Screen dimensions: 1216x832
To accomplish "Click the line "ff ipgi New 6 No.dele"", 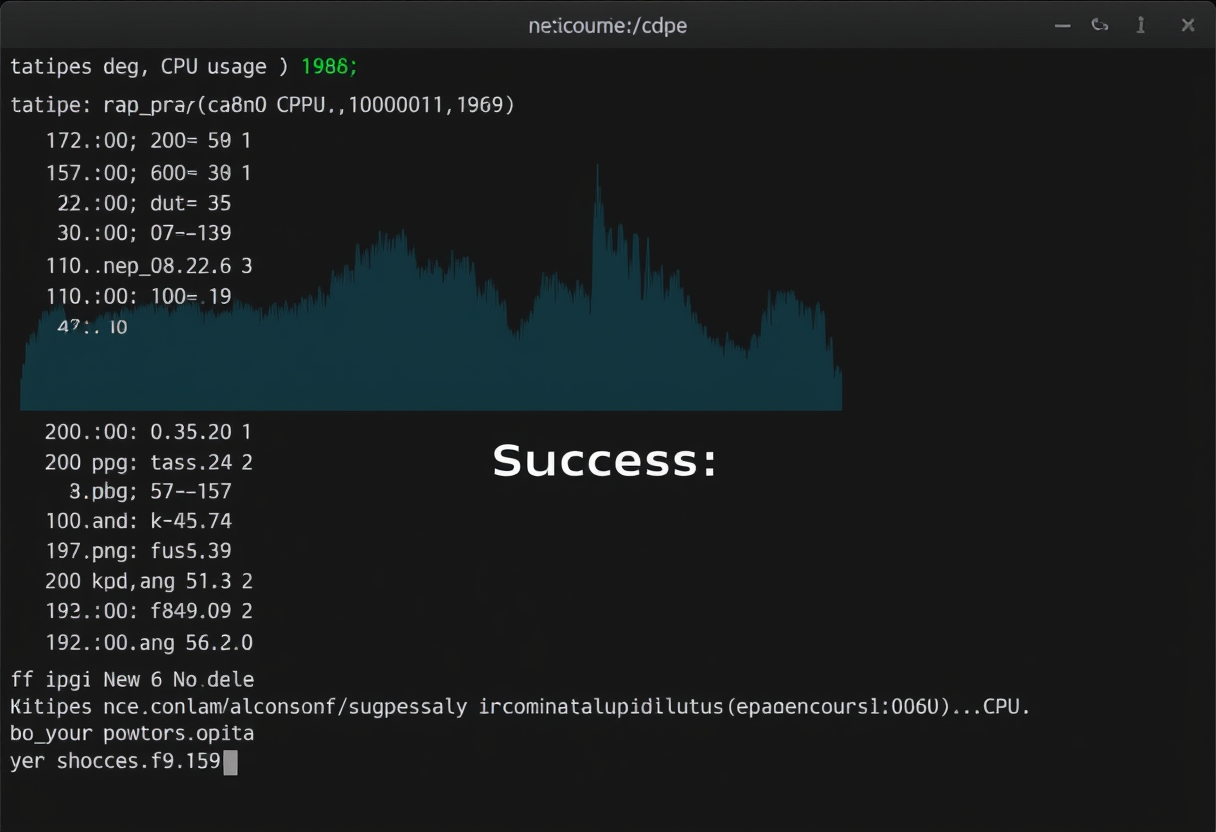I will (x=132, y=680).
